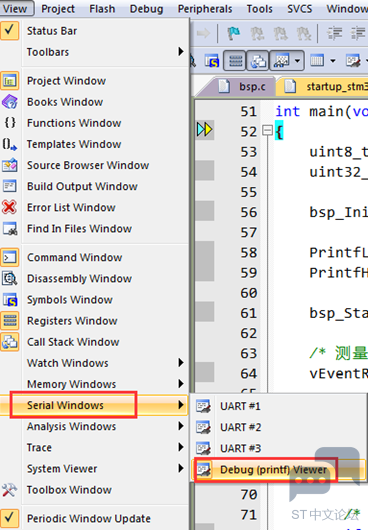Expand the Serial Windows submenu arrow
Viewport: 368px width, 530px height.
(181, 405)
